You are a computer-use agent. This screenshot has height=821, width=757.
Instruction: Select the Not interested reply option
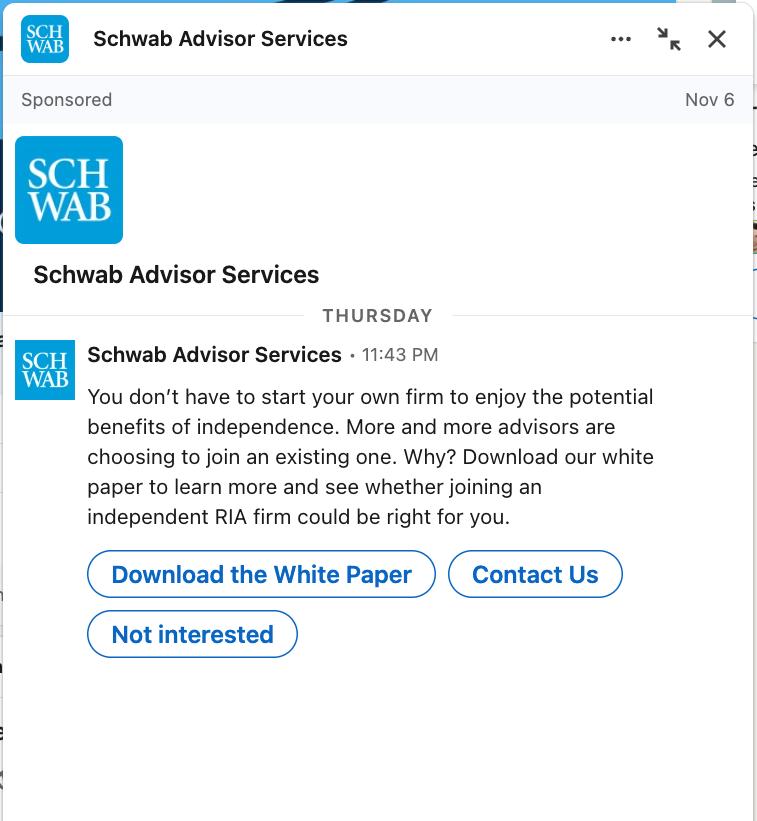tap(192, 634)
